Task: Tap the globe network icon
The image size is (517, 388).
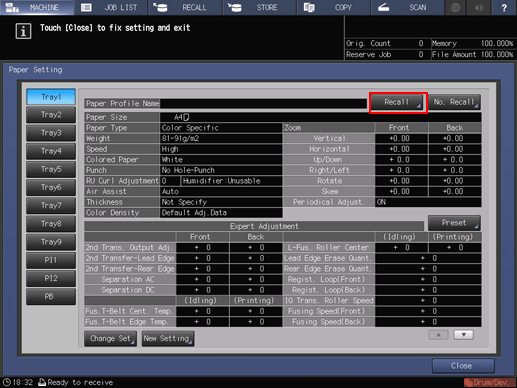Action: point(455,7)
